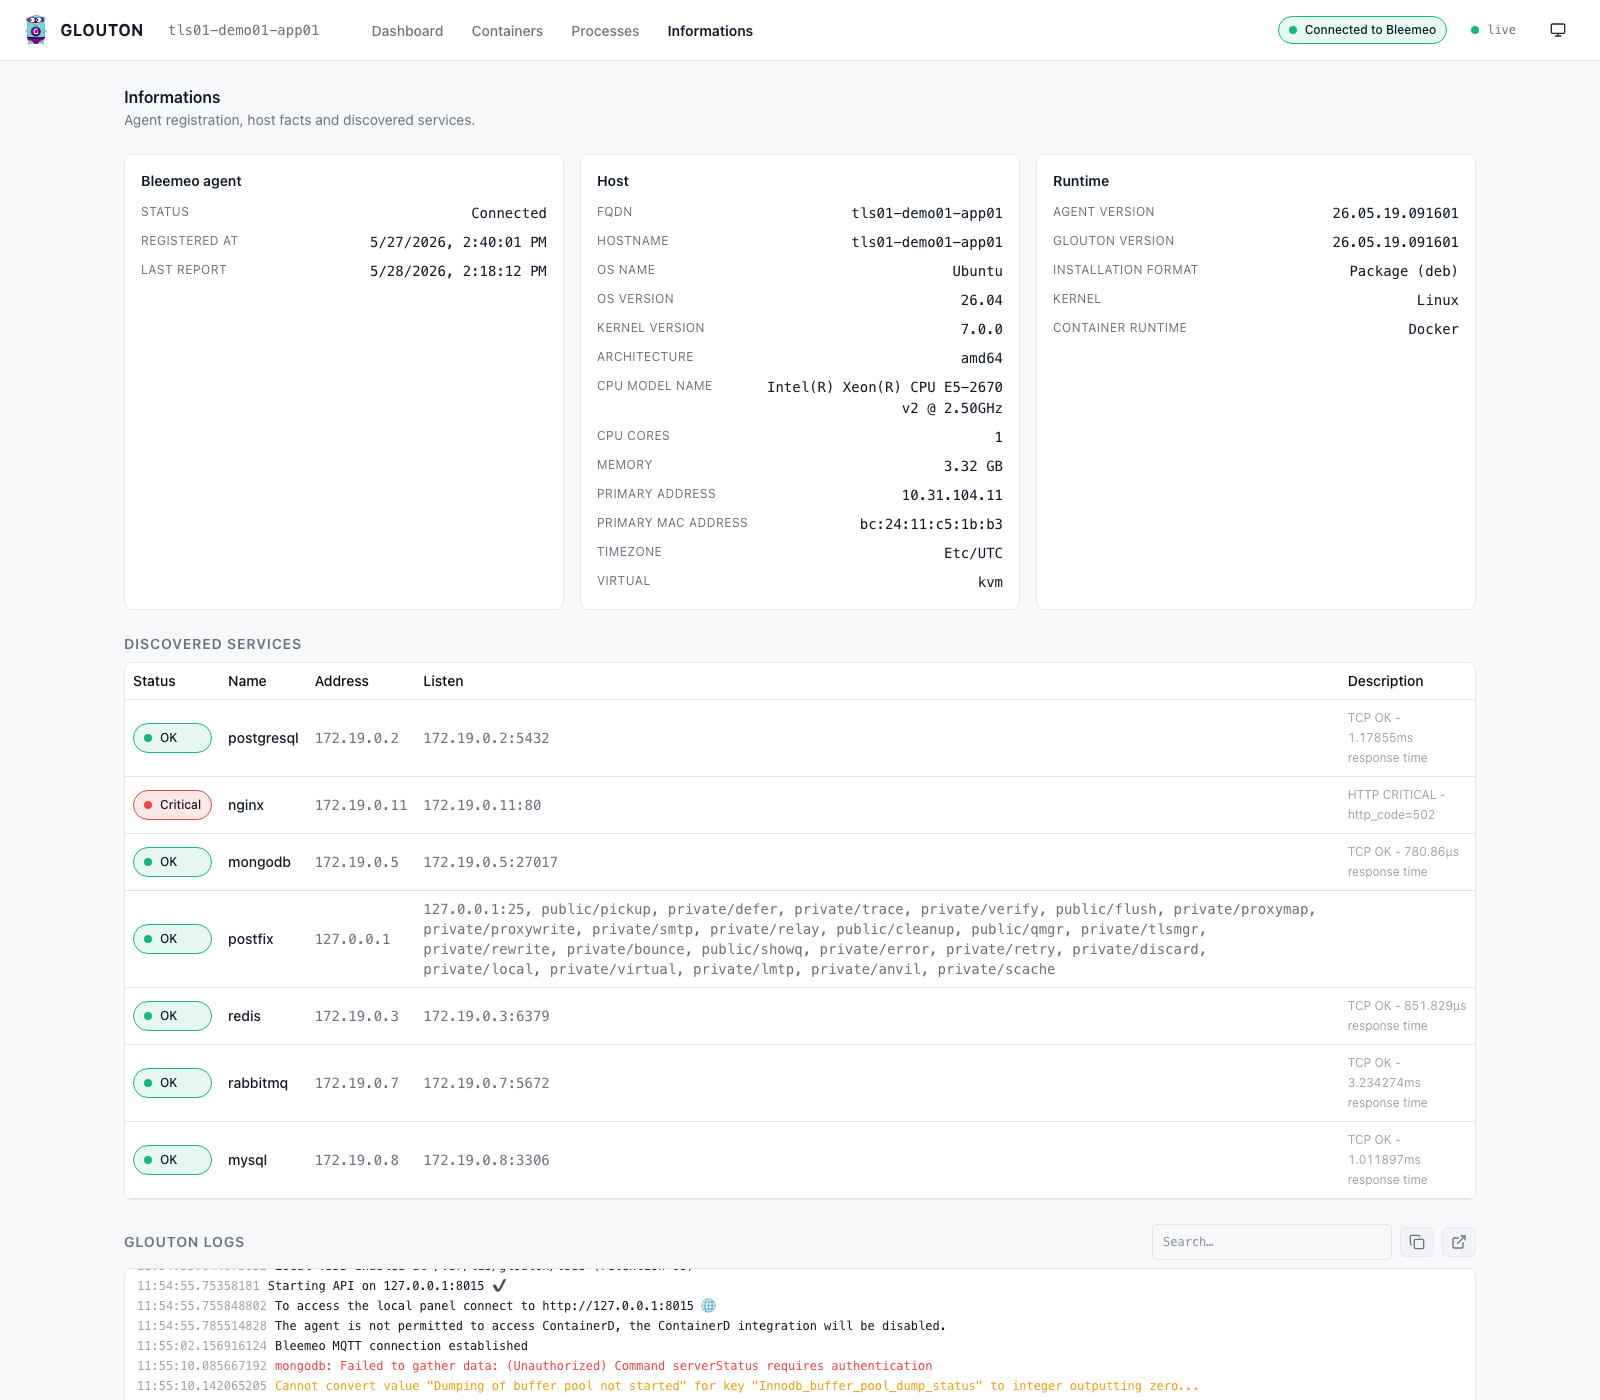This screenshot has width=1600, height=1400.
Task: Click the MAC address bc:24:11:c5:1b:b3
Action: (x=931, y=524)
